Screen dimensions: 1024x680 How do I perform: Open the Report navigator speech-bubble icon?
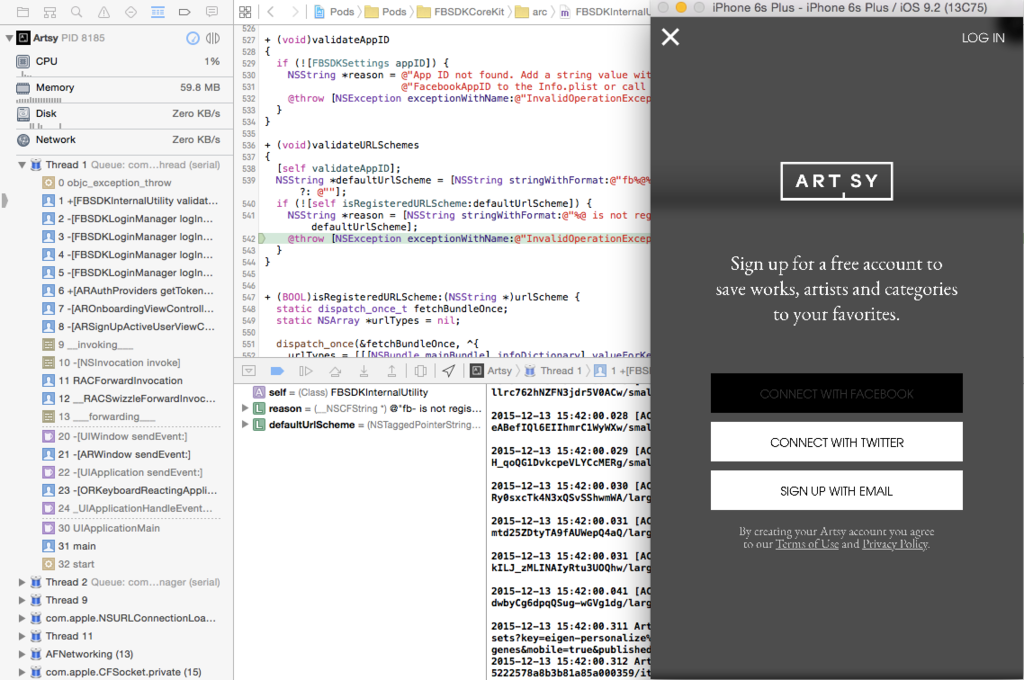212,12
